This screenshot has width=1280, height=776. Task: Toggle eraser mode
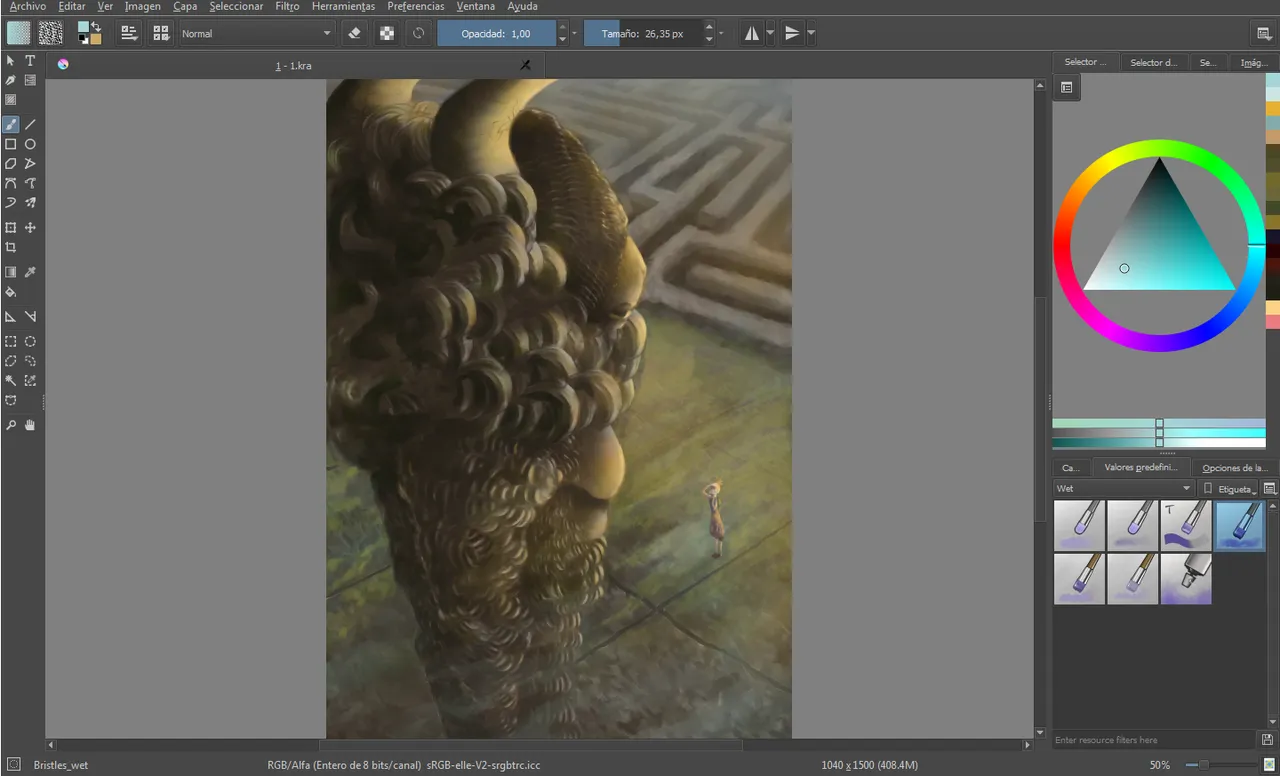coord(354,33)
